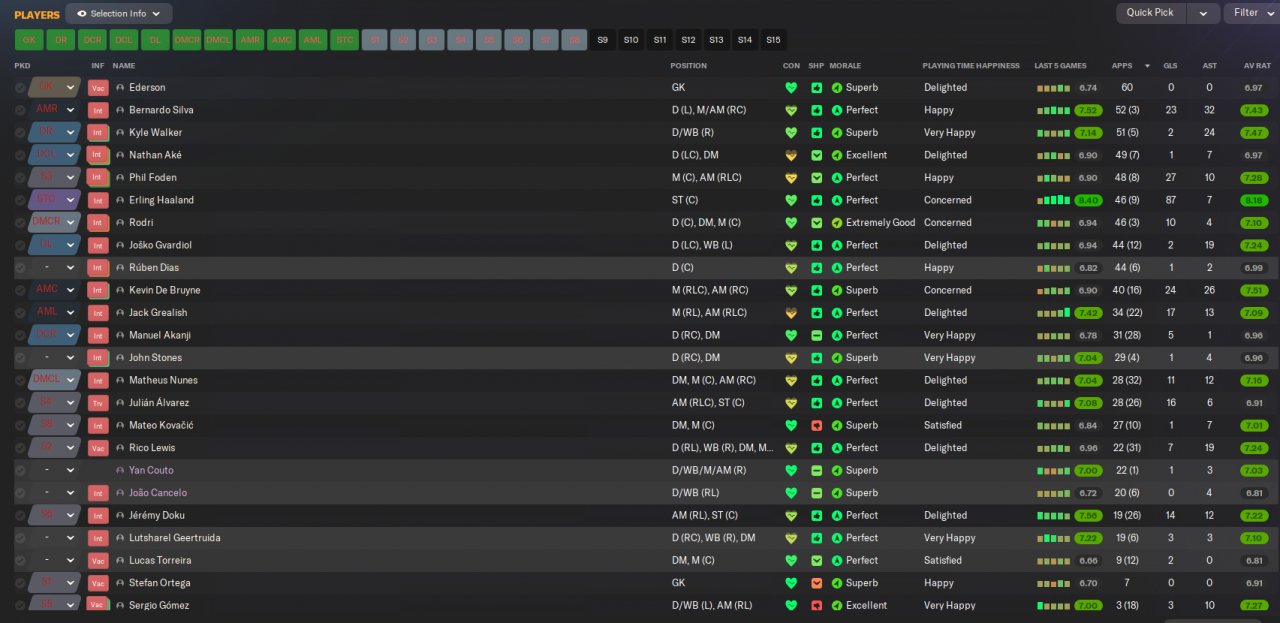1280x623 pixels.
Task: Click Kyle Walker's Superb morale arrow icon
Action: point(837,133)
